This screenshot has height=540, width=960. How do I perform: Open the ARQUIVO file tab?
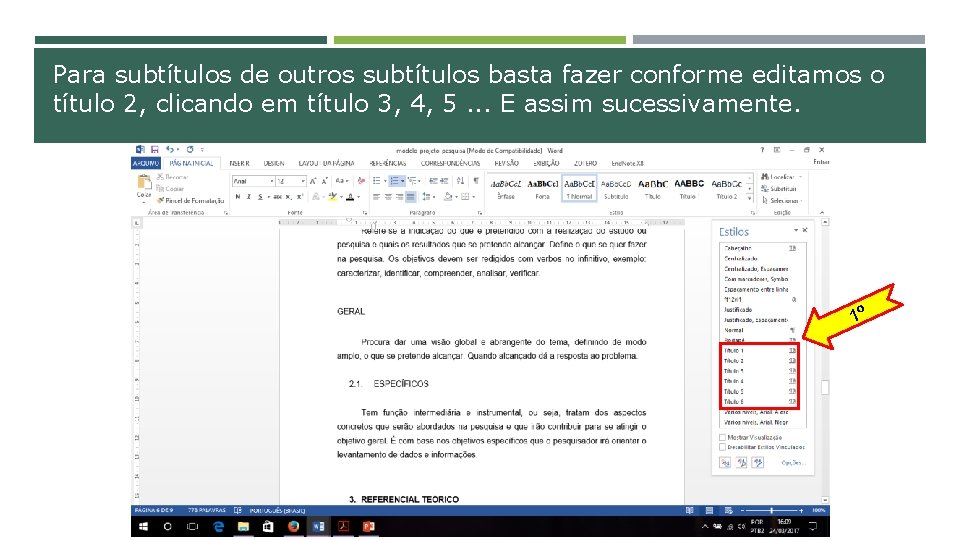click(146, 163)
